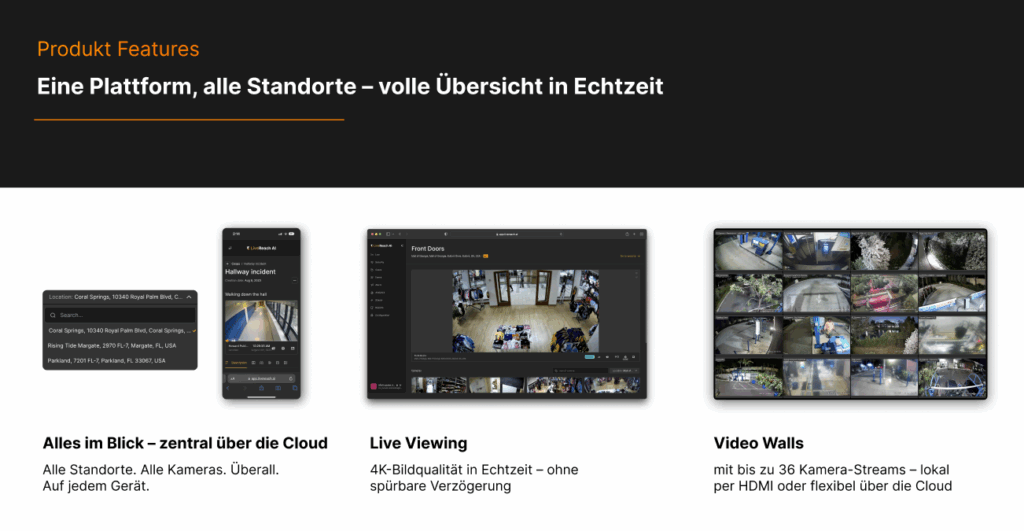The image size is (1024, 531).
Task: Click the options button beside the Creation date
Action: [x=295, y=280]
